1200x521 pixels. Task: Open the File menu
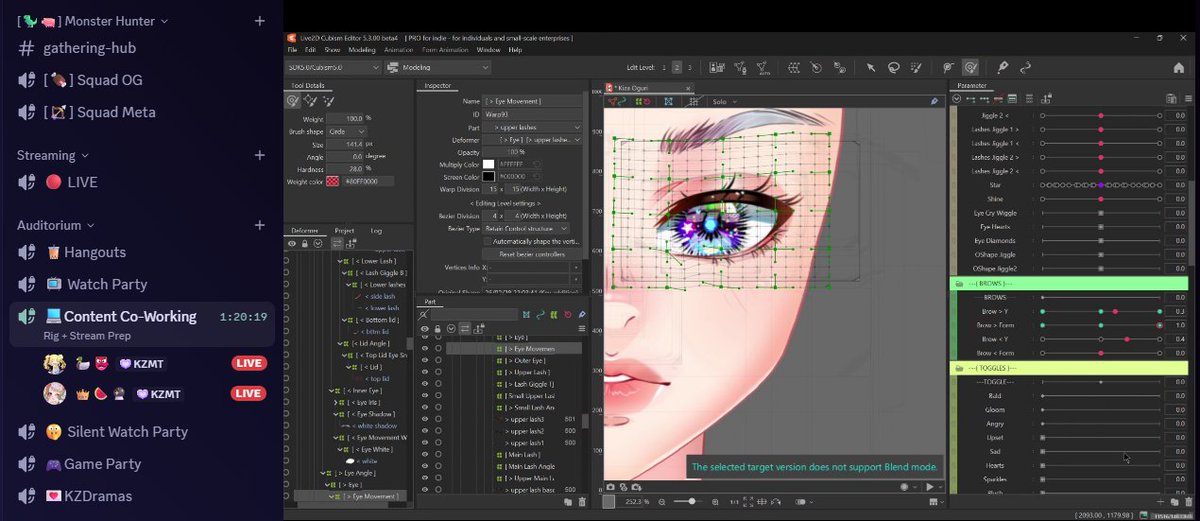coord(293,49)
